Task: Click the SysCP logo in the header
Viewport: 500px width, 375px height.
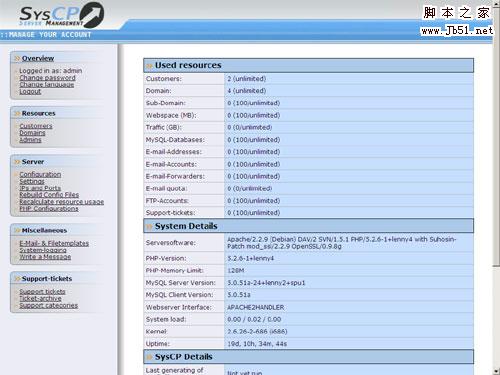Action: click(61, 15)
